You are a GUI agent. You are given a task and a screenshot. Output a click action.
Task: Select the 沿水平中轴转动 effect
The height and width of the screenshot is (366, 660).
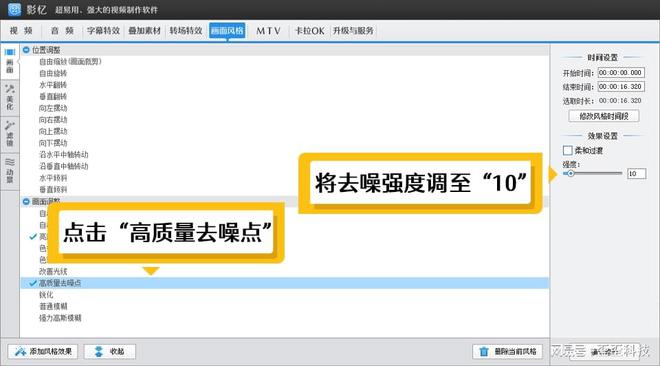(64, 155)
